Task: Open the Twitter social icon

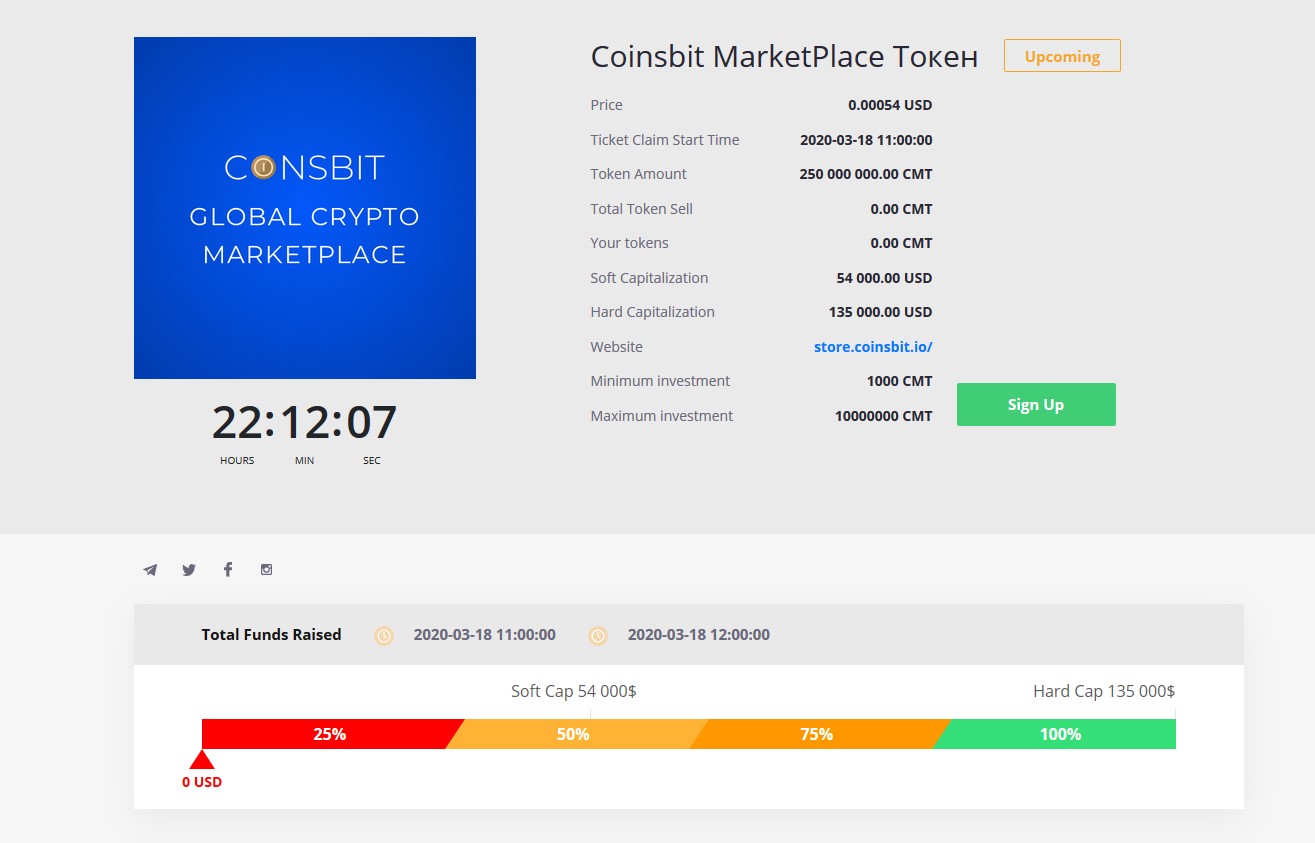Action: (x=189, y=570)
